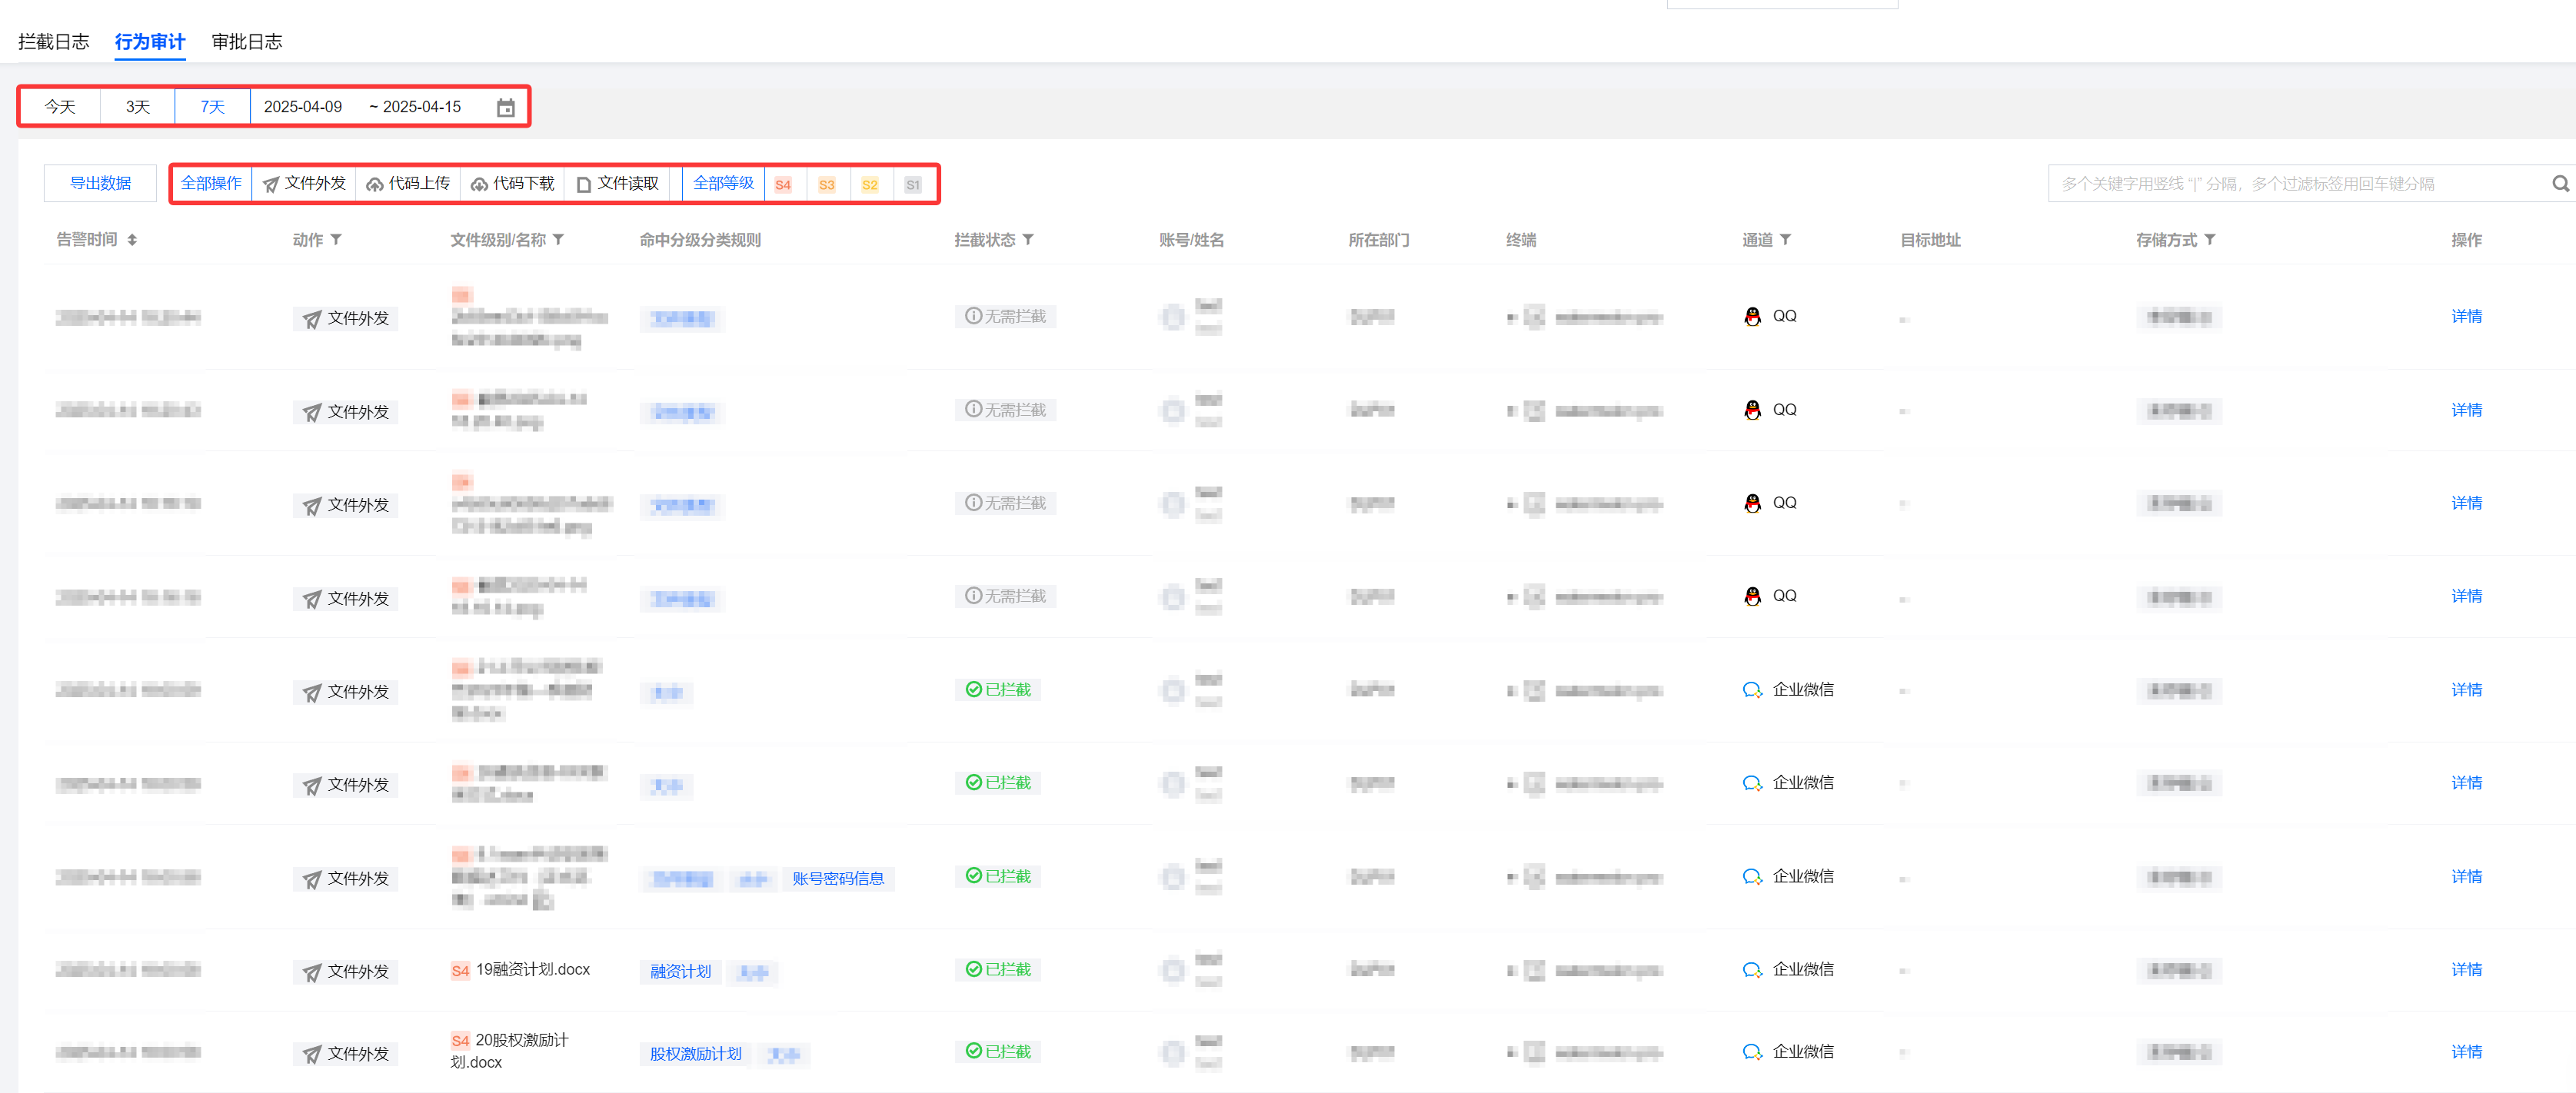Open the 动作 column filter
Viewport: 2576px width, 1093px height.
pyautogui.click(x=337, y=240)
